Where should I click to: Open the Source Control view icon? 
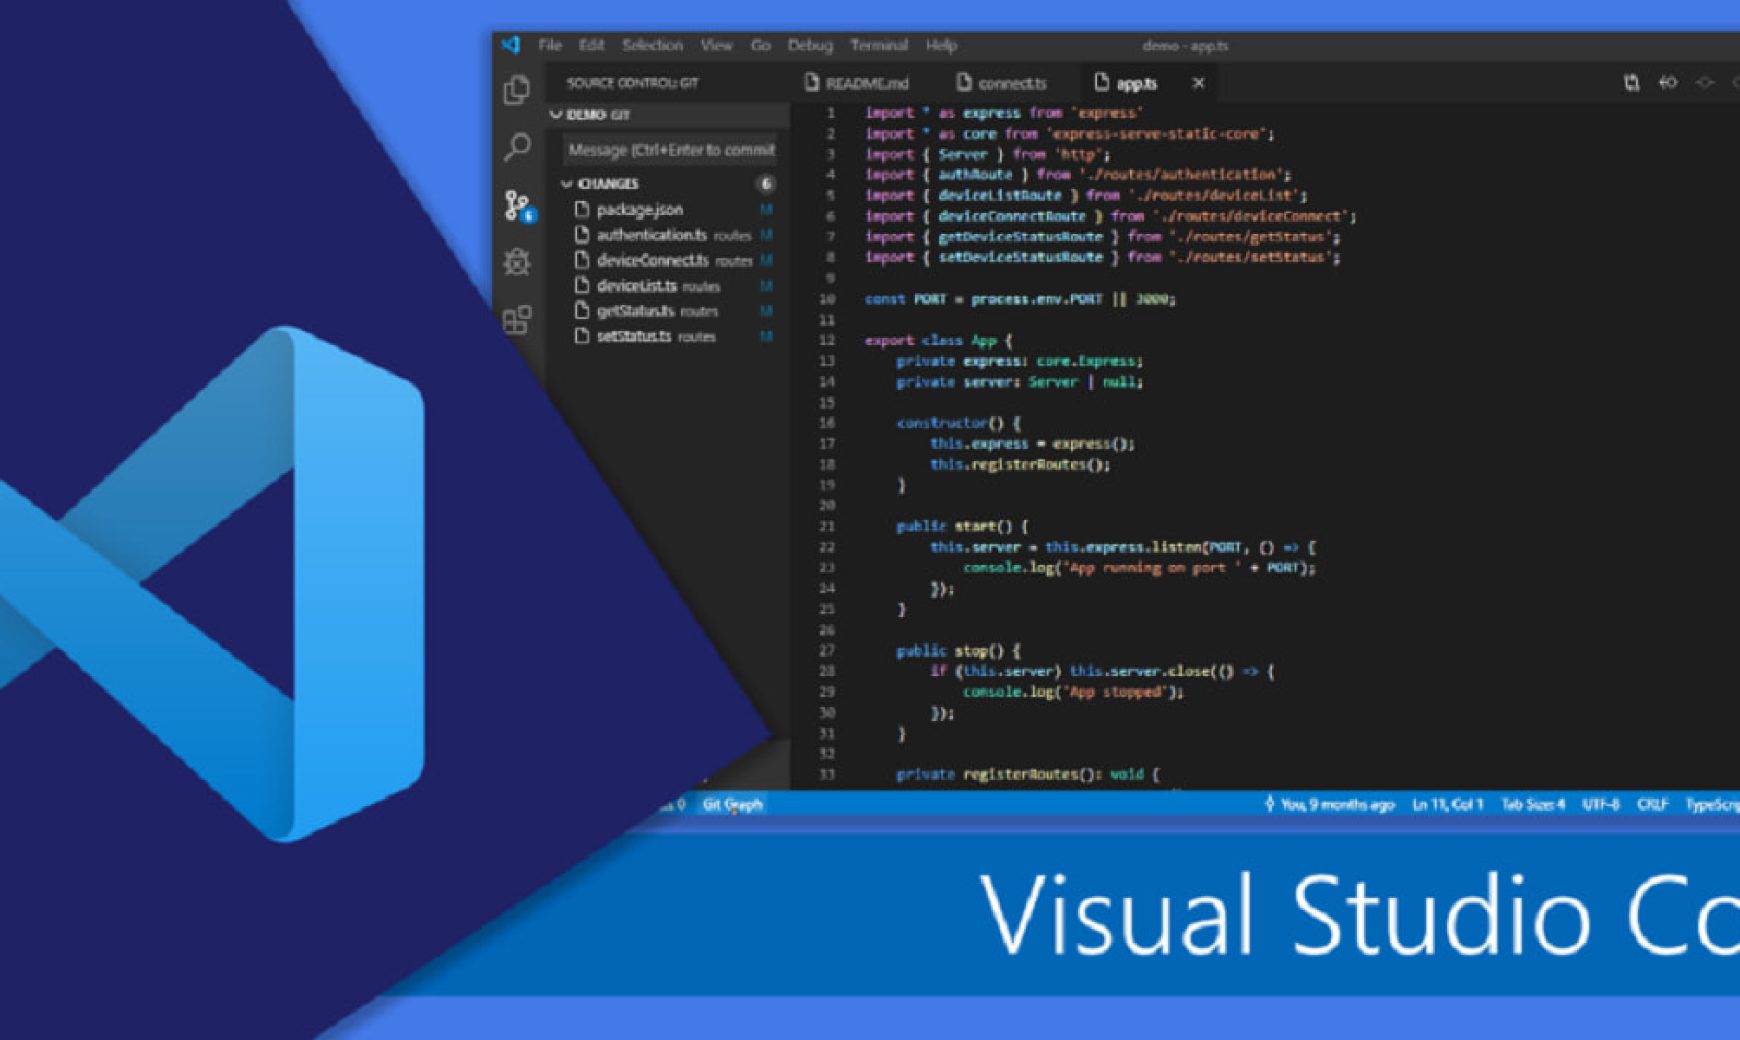(x=519, y=206)
